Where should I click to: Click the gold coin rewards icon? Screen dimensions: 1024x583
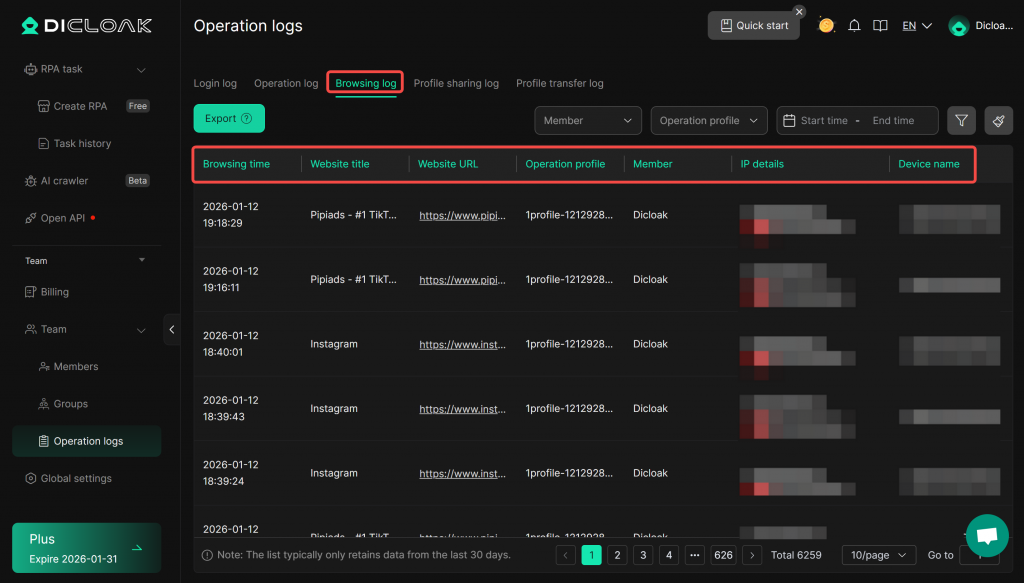click(826, 26)
